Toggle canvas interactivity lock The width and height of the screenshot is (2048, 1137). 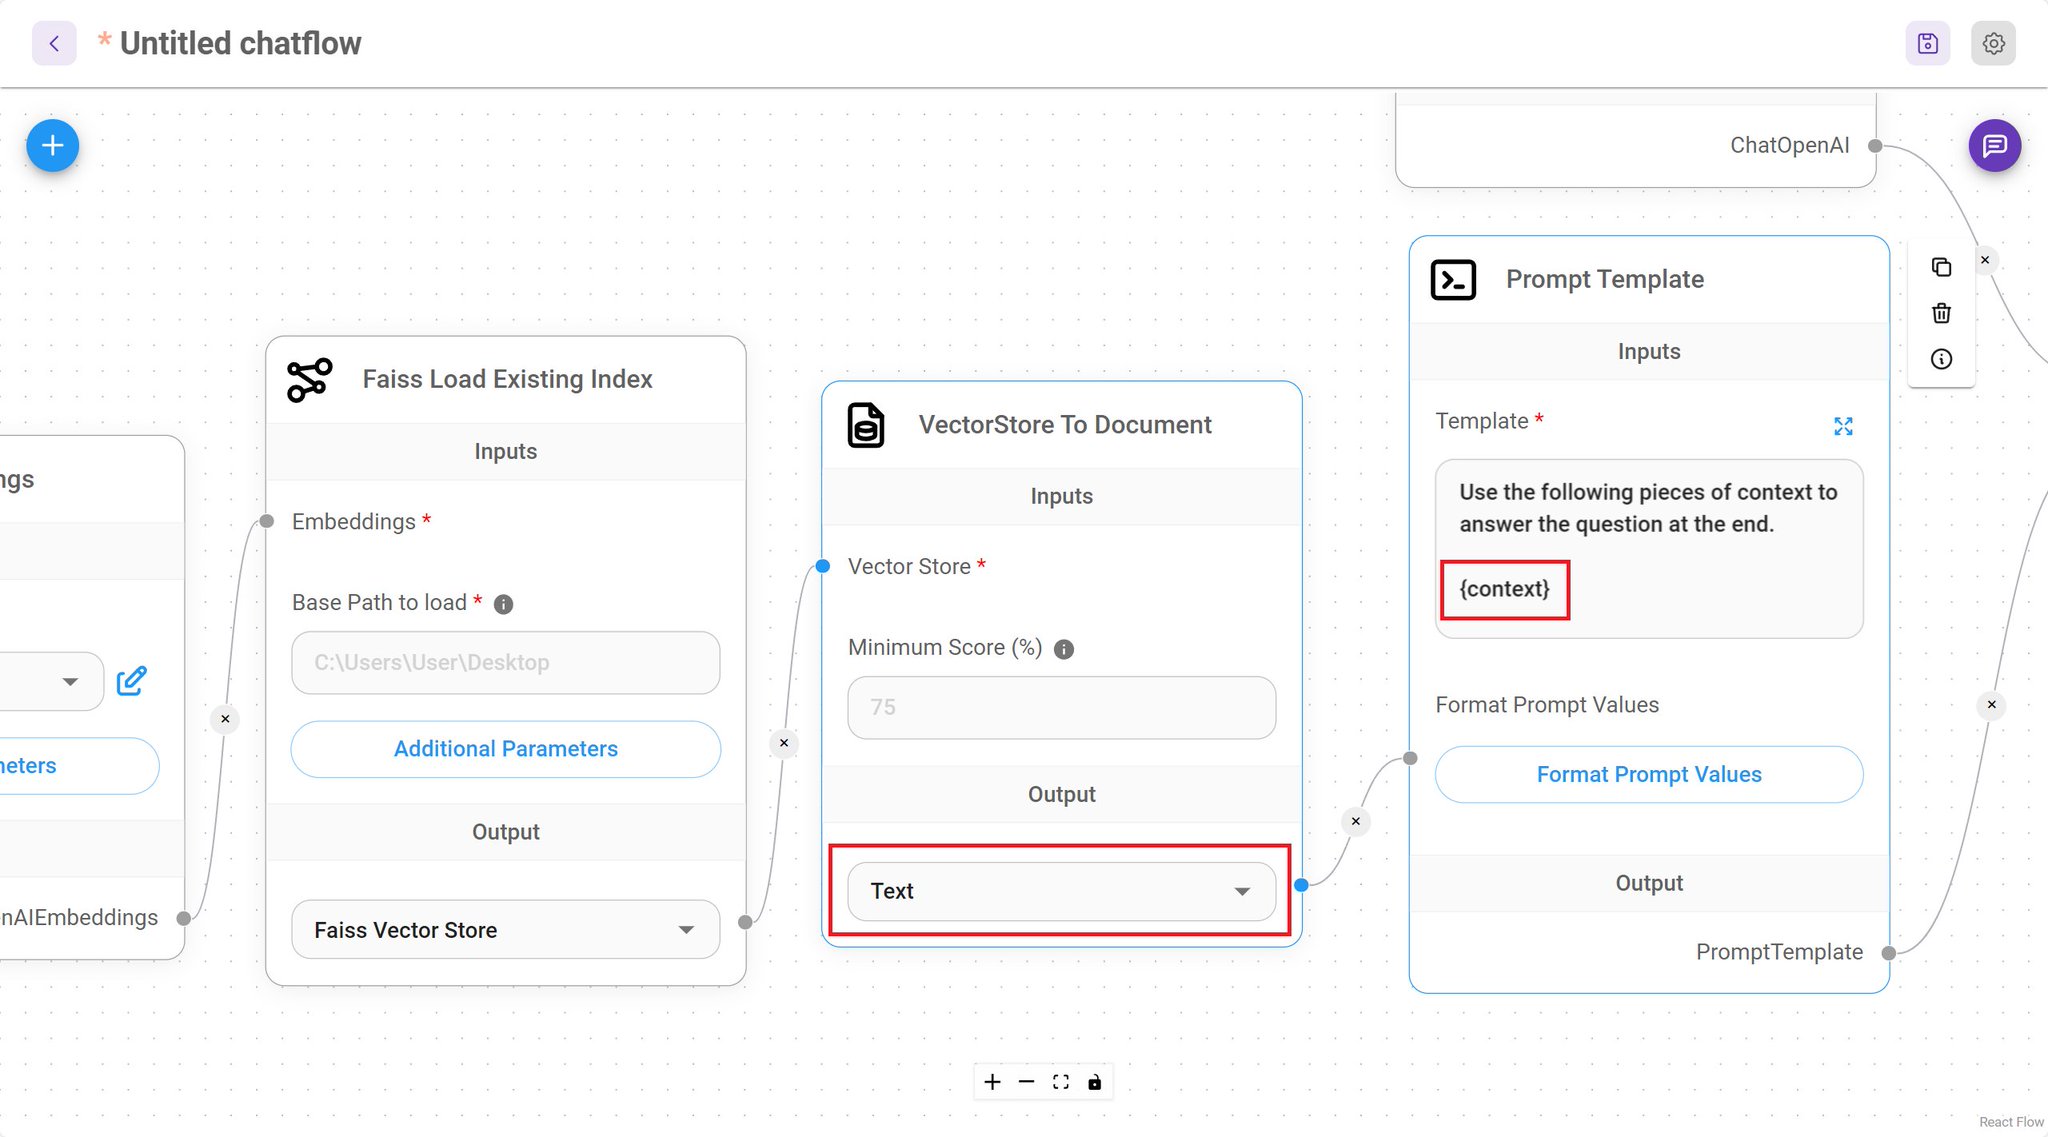[x=1095, y=1082]
